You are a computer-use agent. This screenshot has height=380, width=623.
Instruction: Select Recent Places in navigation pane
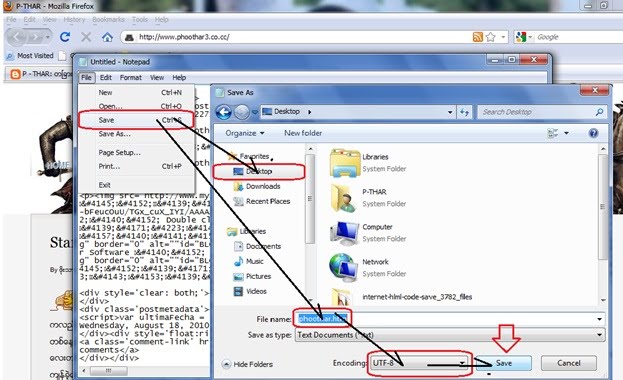click(268, 201)
